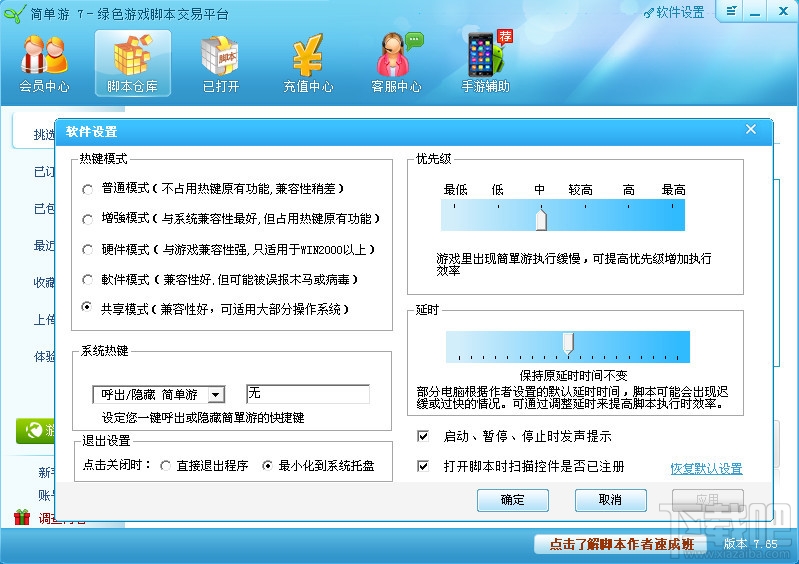Open the 客服中心 customer service icon

(x=396, y=64)
